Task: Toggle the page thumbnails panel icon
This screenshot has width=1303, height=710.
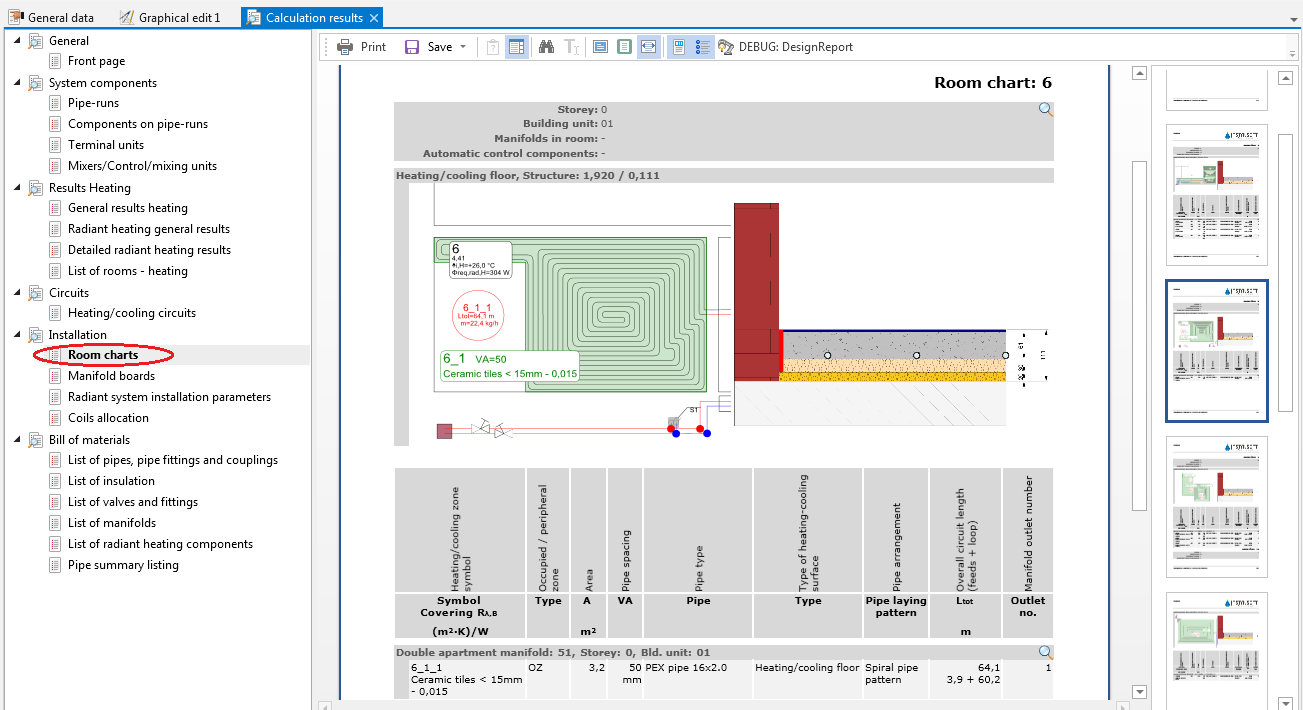Action: [x=678, y=47]
